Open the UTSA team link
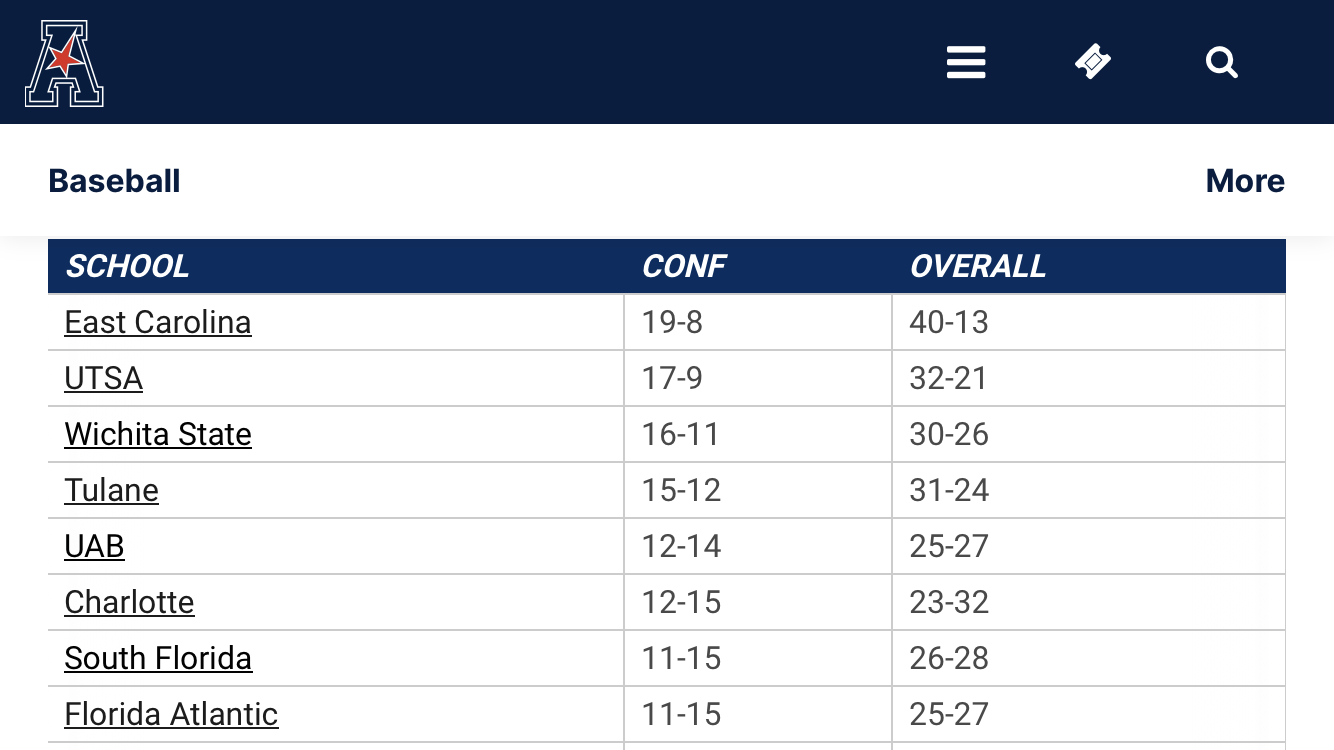This screenshot has height=750, width=1334. 103,378
